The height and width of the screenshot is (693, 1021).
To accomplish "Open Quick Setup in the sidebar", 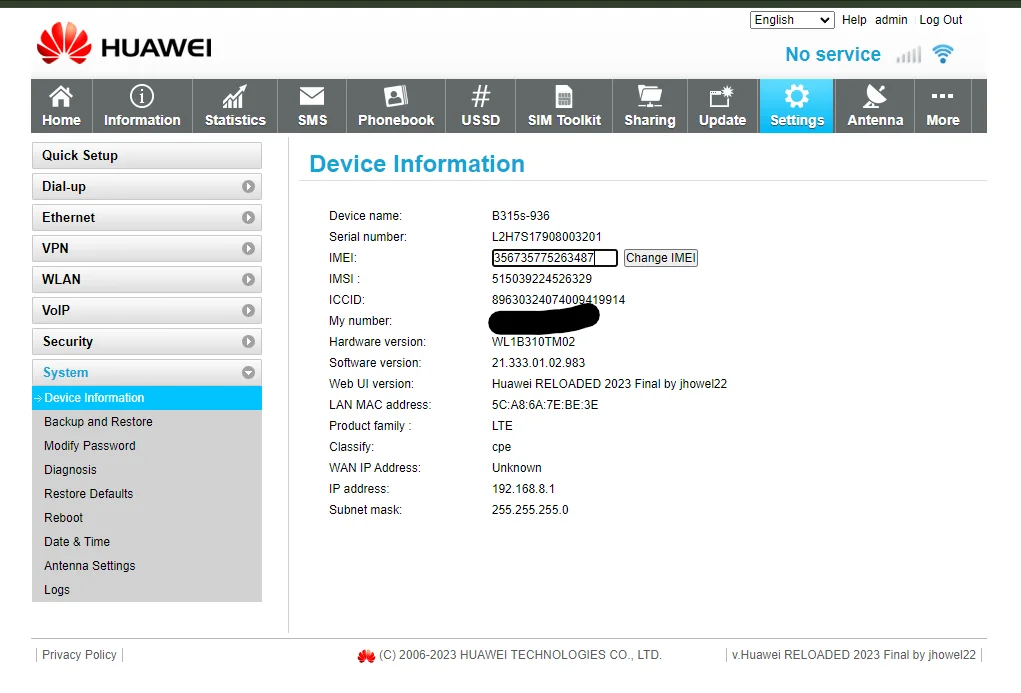I will click(147, 156).
